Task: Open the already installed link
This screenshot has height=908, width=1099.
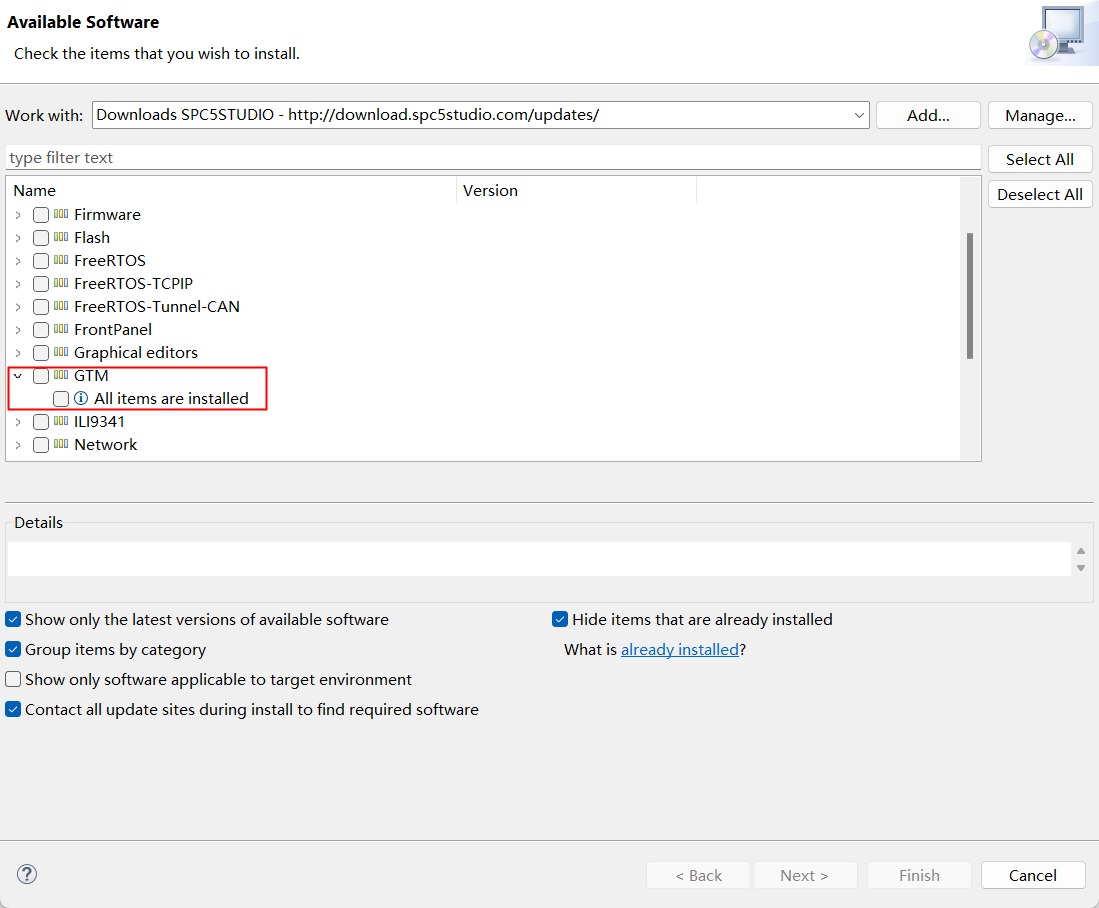Action: (679, 650)
